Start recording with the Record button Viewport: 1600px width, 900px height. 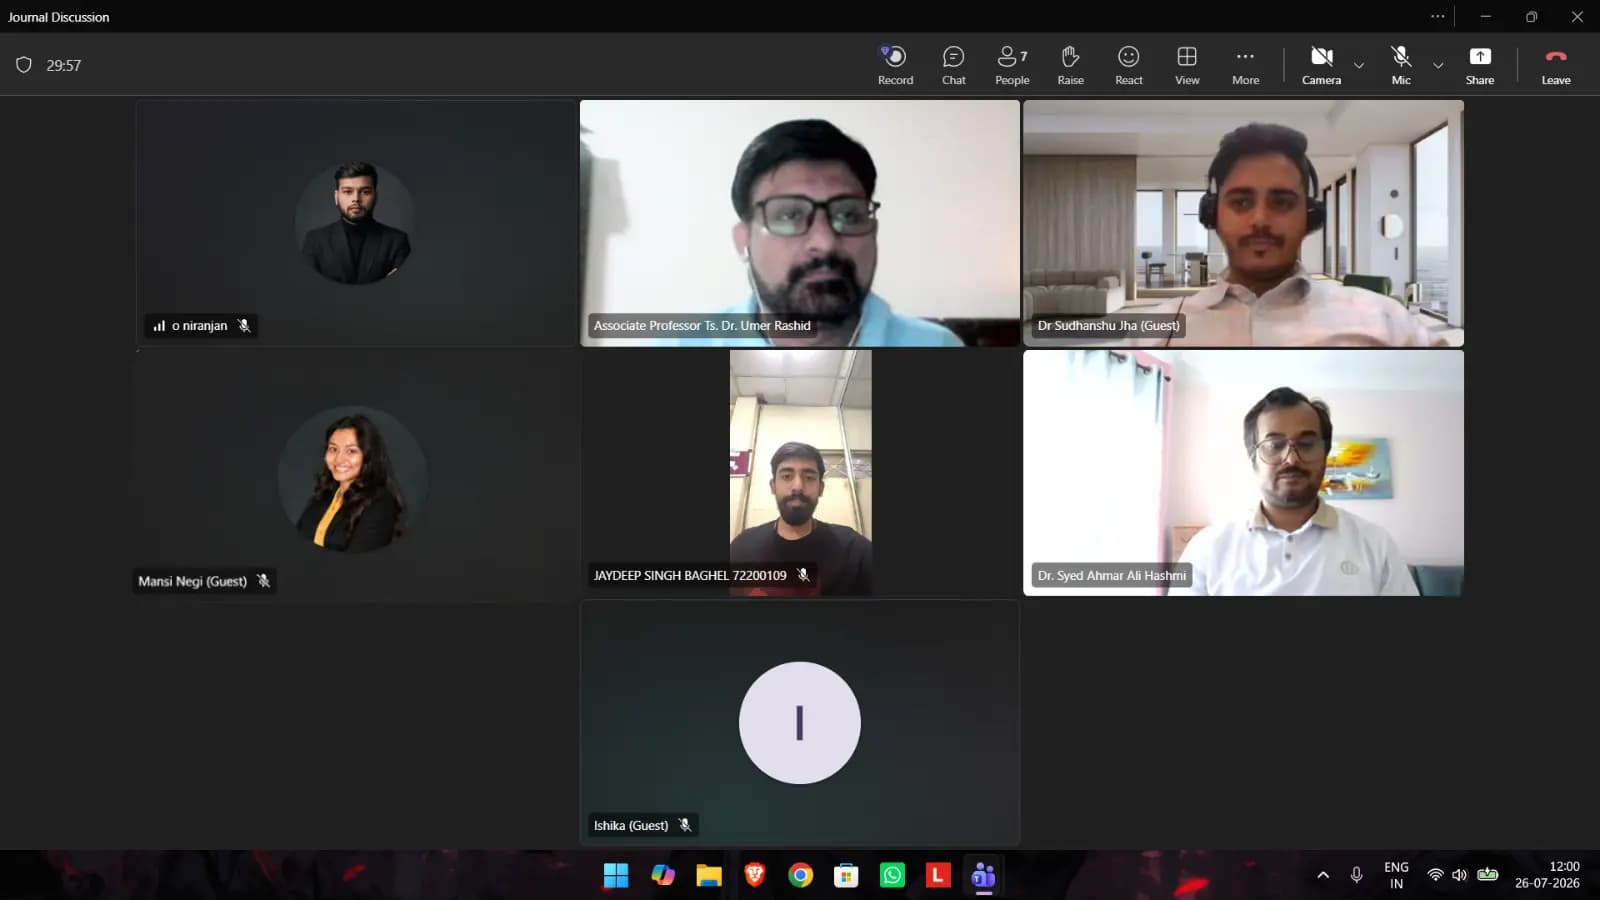click(895, 65)
